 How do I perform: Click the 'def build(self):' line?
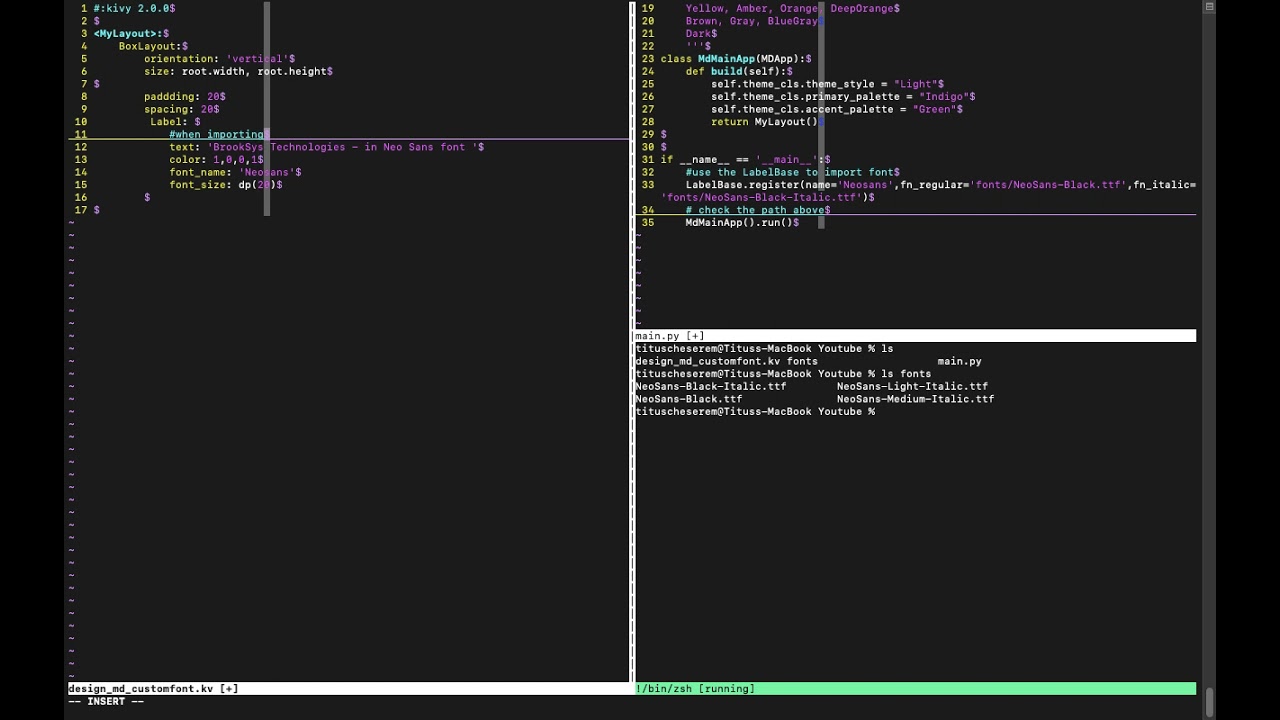[739, 71]
